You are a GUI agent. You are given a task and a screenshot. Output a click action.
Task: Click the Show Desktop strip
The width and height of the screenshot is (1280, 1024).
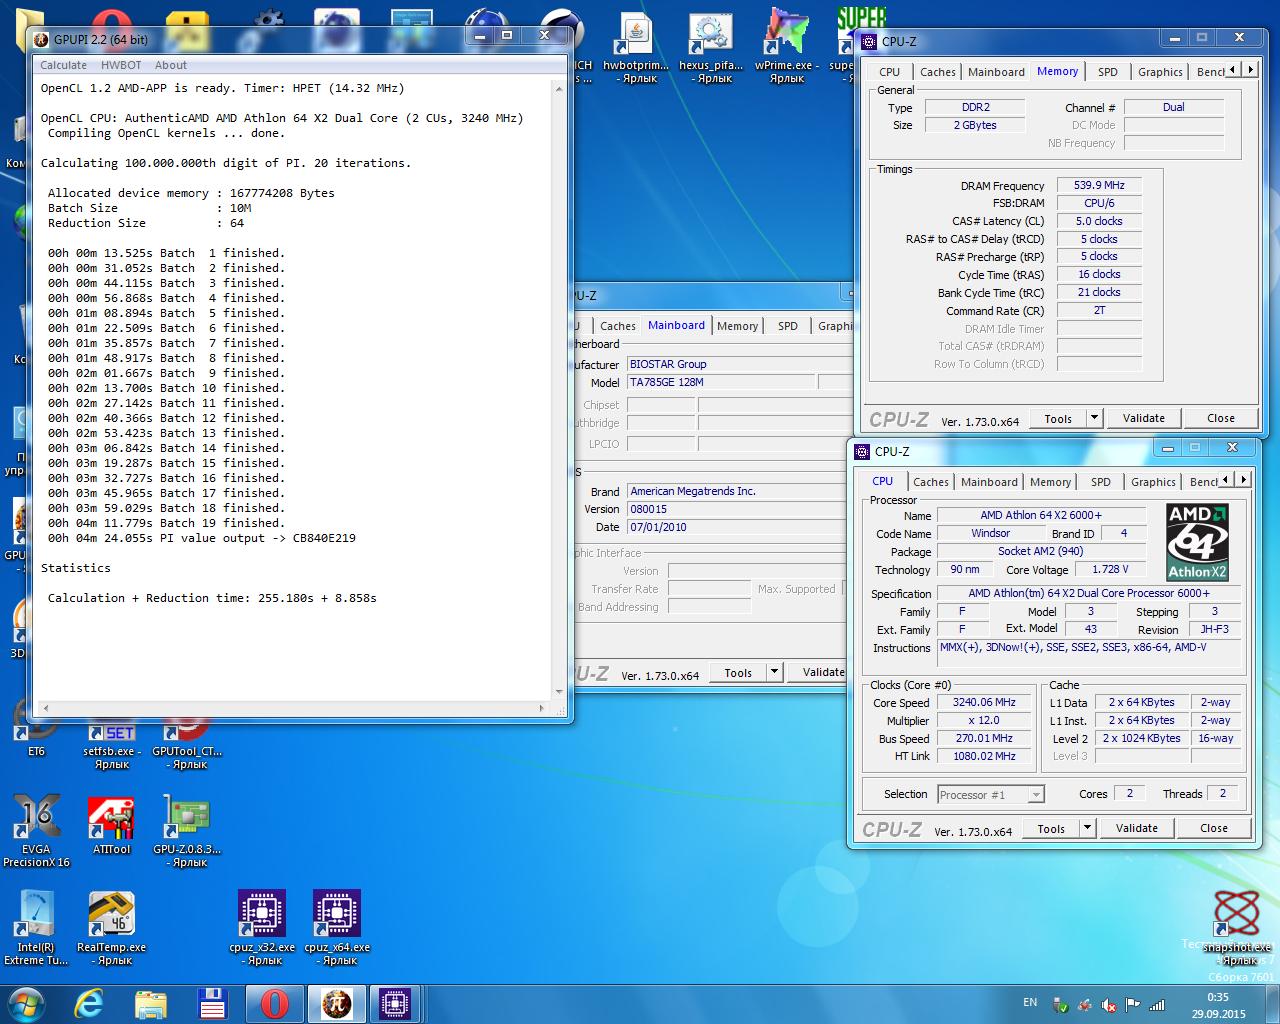(x=1273, y=1004)
